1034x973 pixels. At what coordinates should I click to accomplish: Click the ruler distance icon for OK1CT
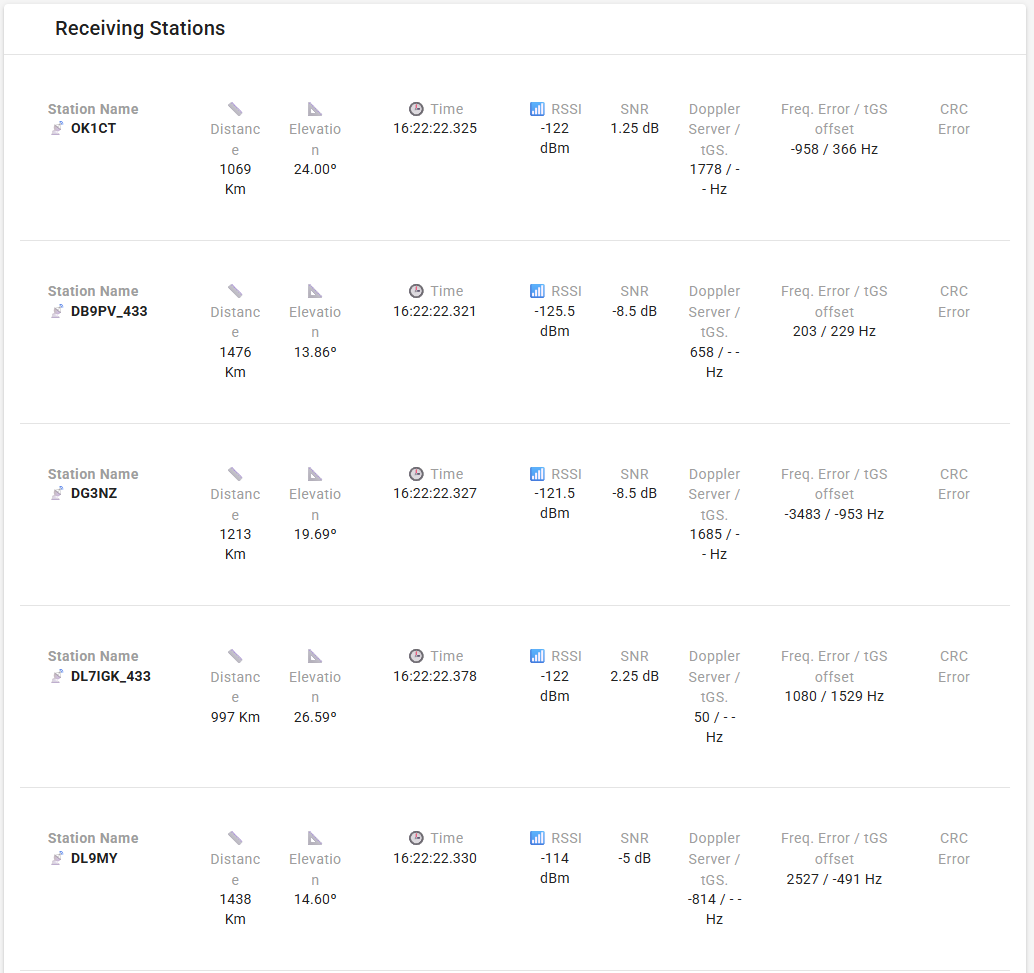tap(235, 109)
